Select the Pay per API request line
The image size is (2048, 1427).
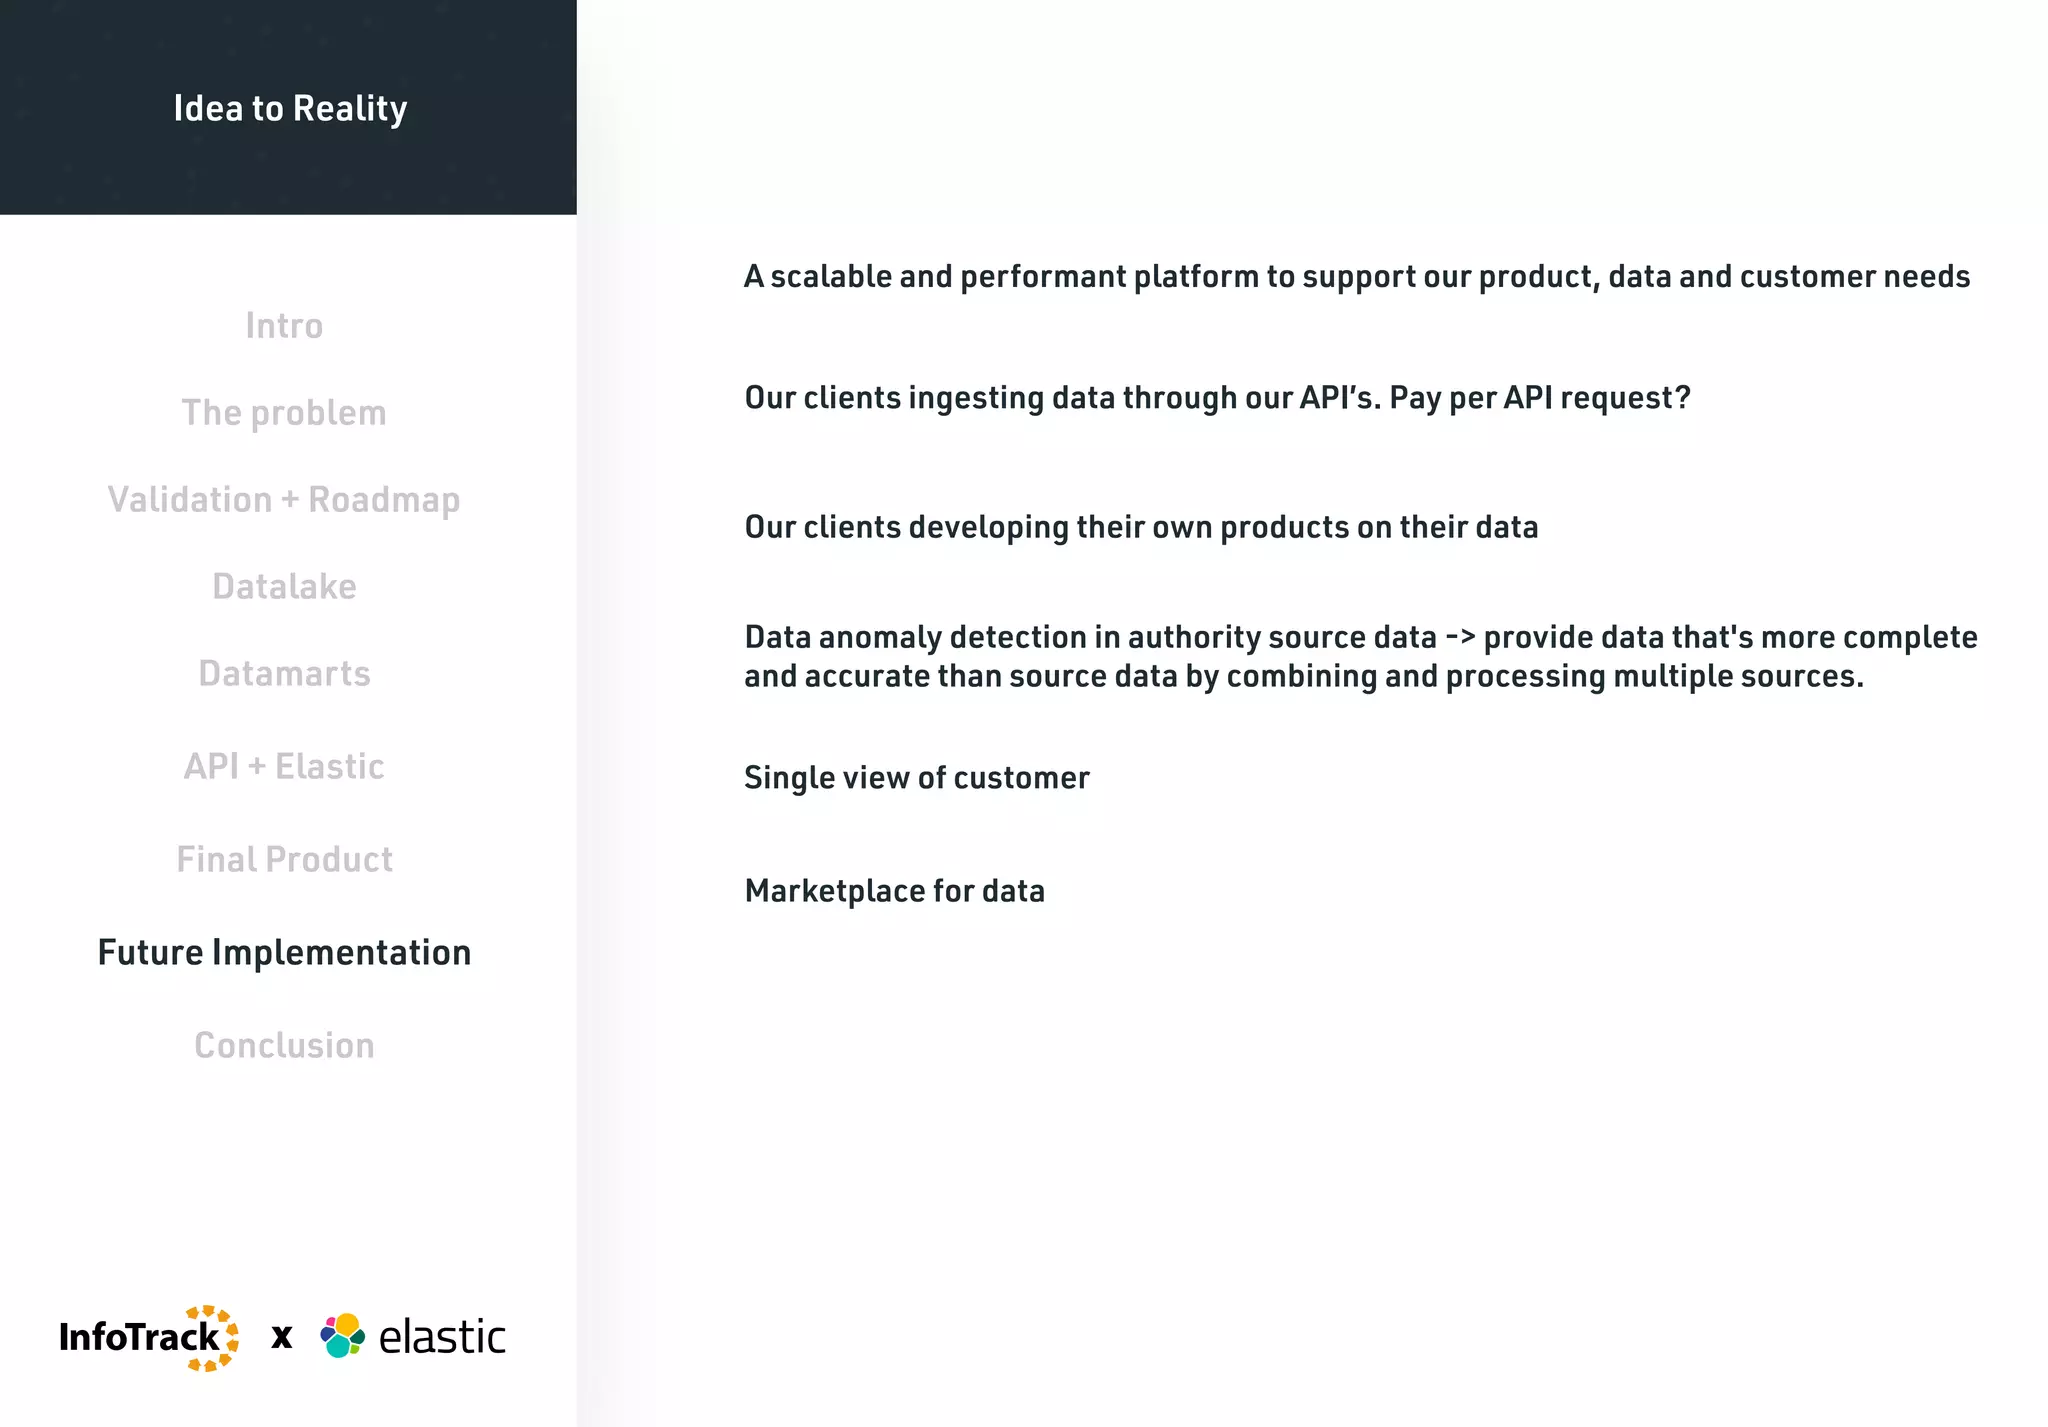(1217, 398)
